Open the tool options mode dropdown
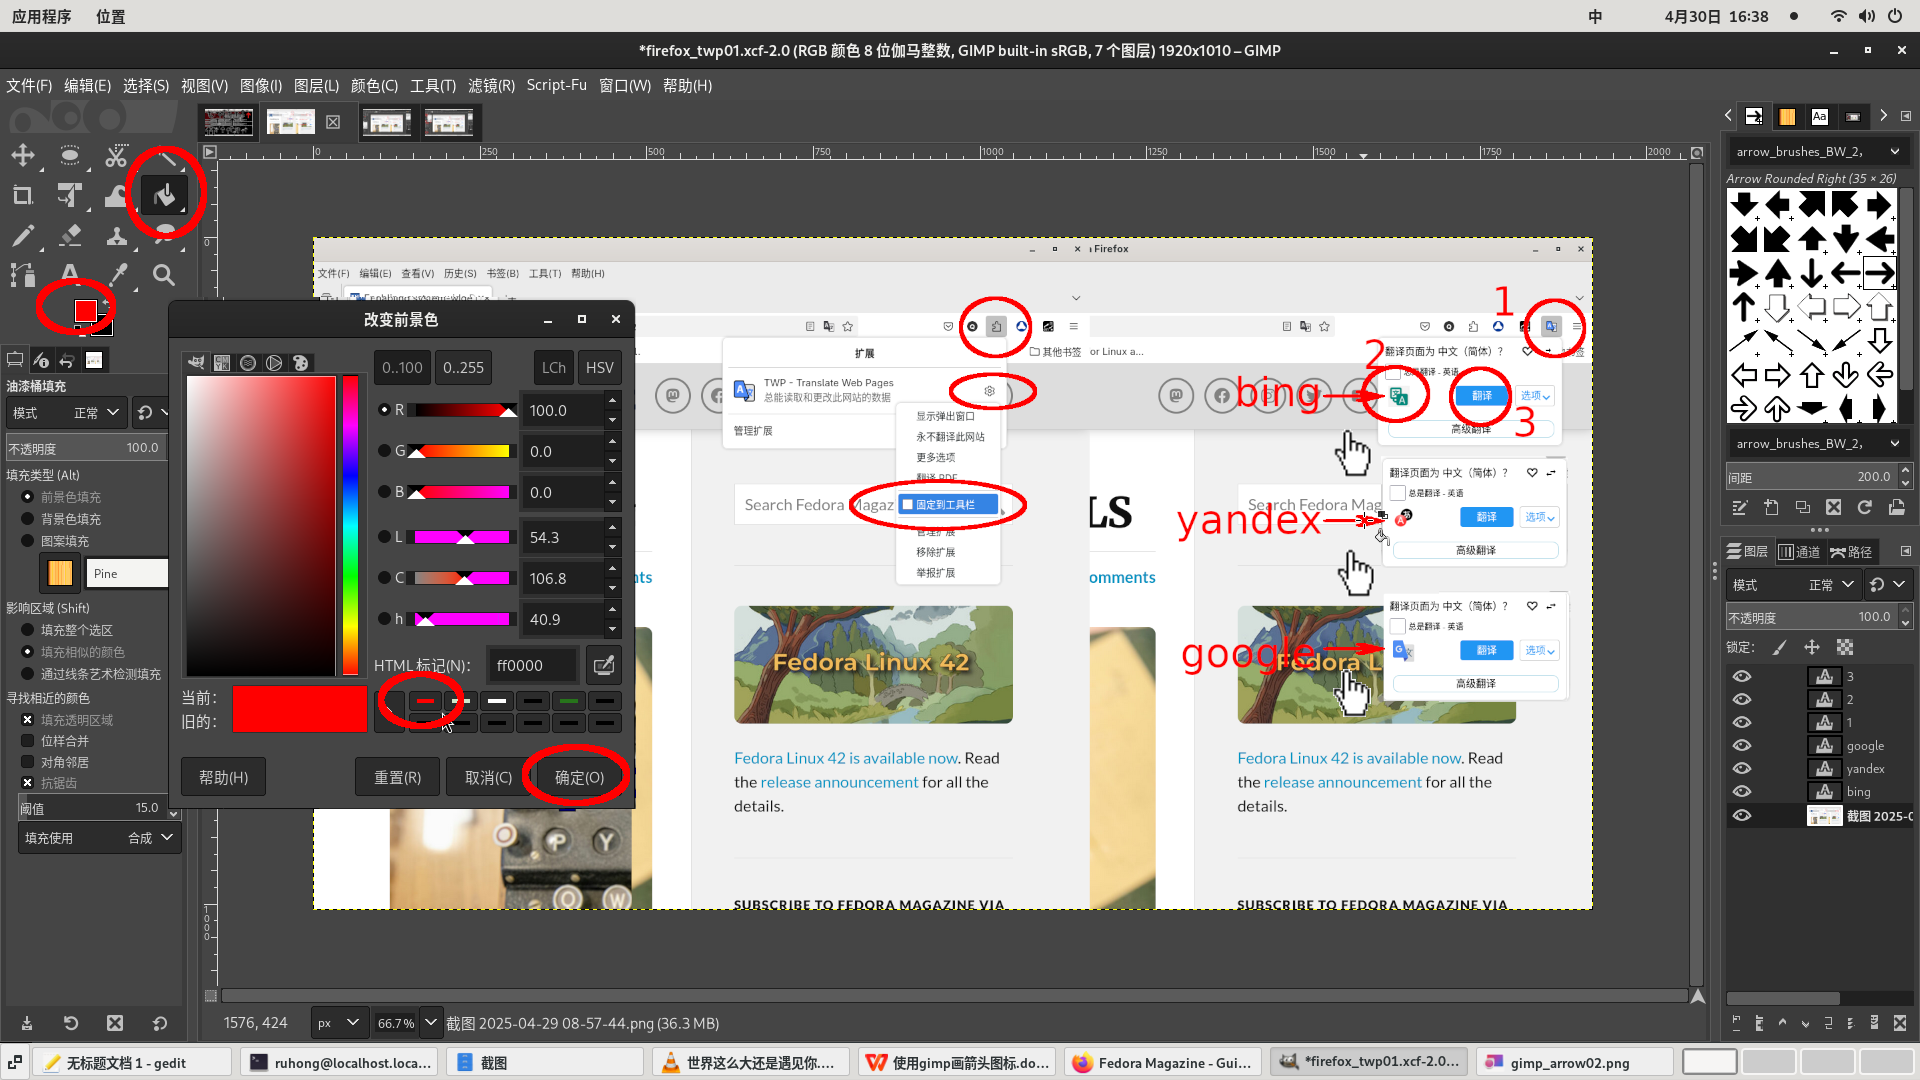 coord(66,413)
